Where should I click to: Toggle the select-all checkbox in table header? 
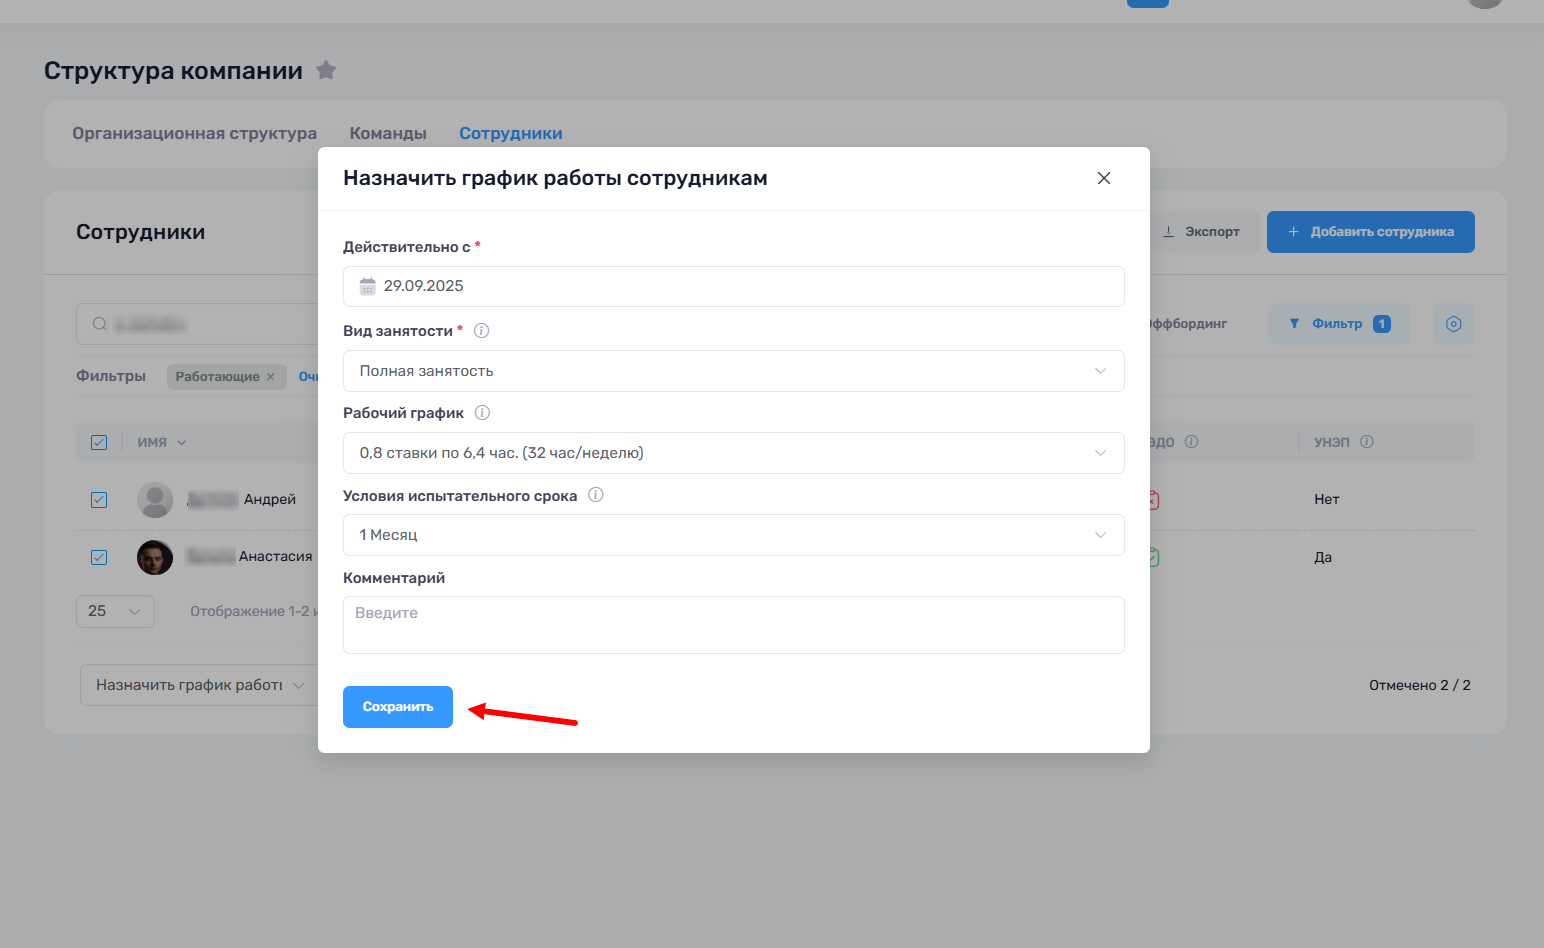pos(99,442)
